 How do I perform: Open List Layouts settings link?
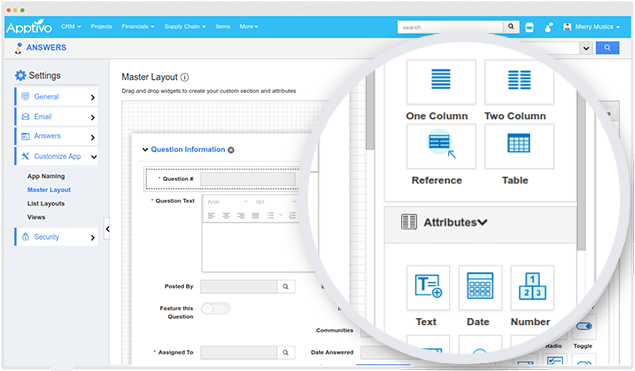46,203
